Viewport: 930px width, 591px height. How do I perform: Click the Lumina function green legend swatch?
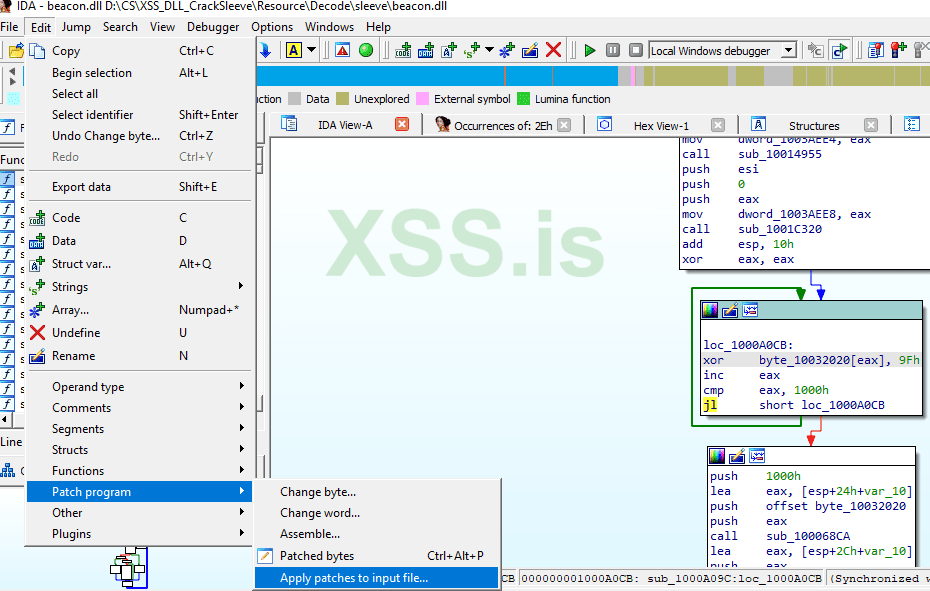[523, 98]
